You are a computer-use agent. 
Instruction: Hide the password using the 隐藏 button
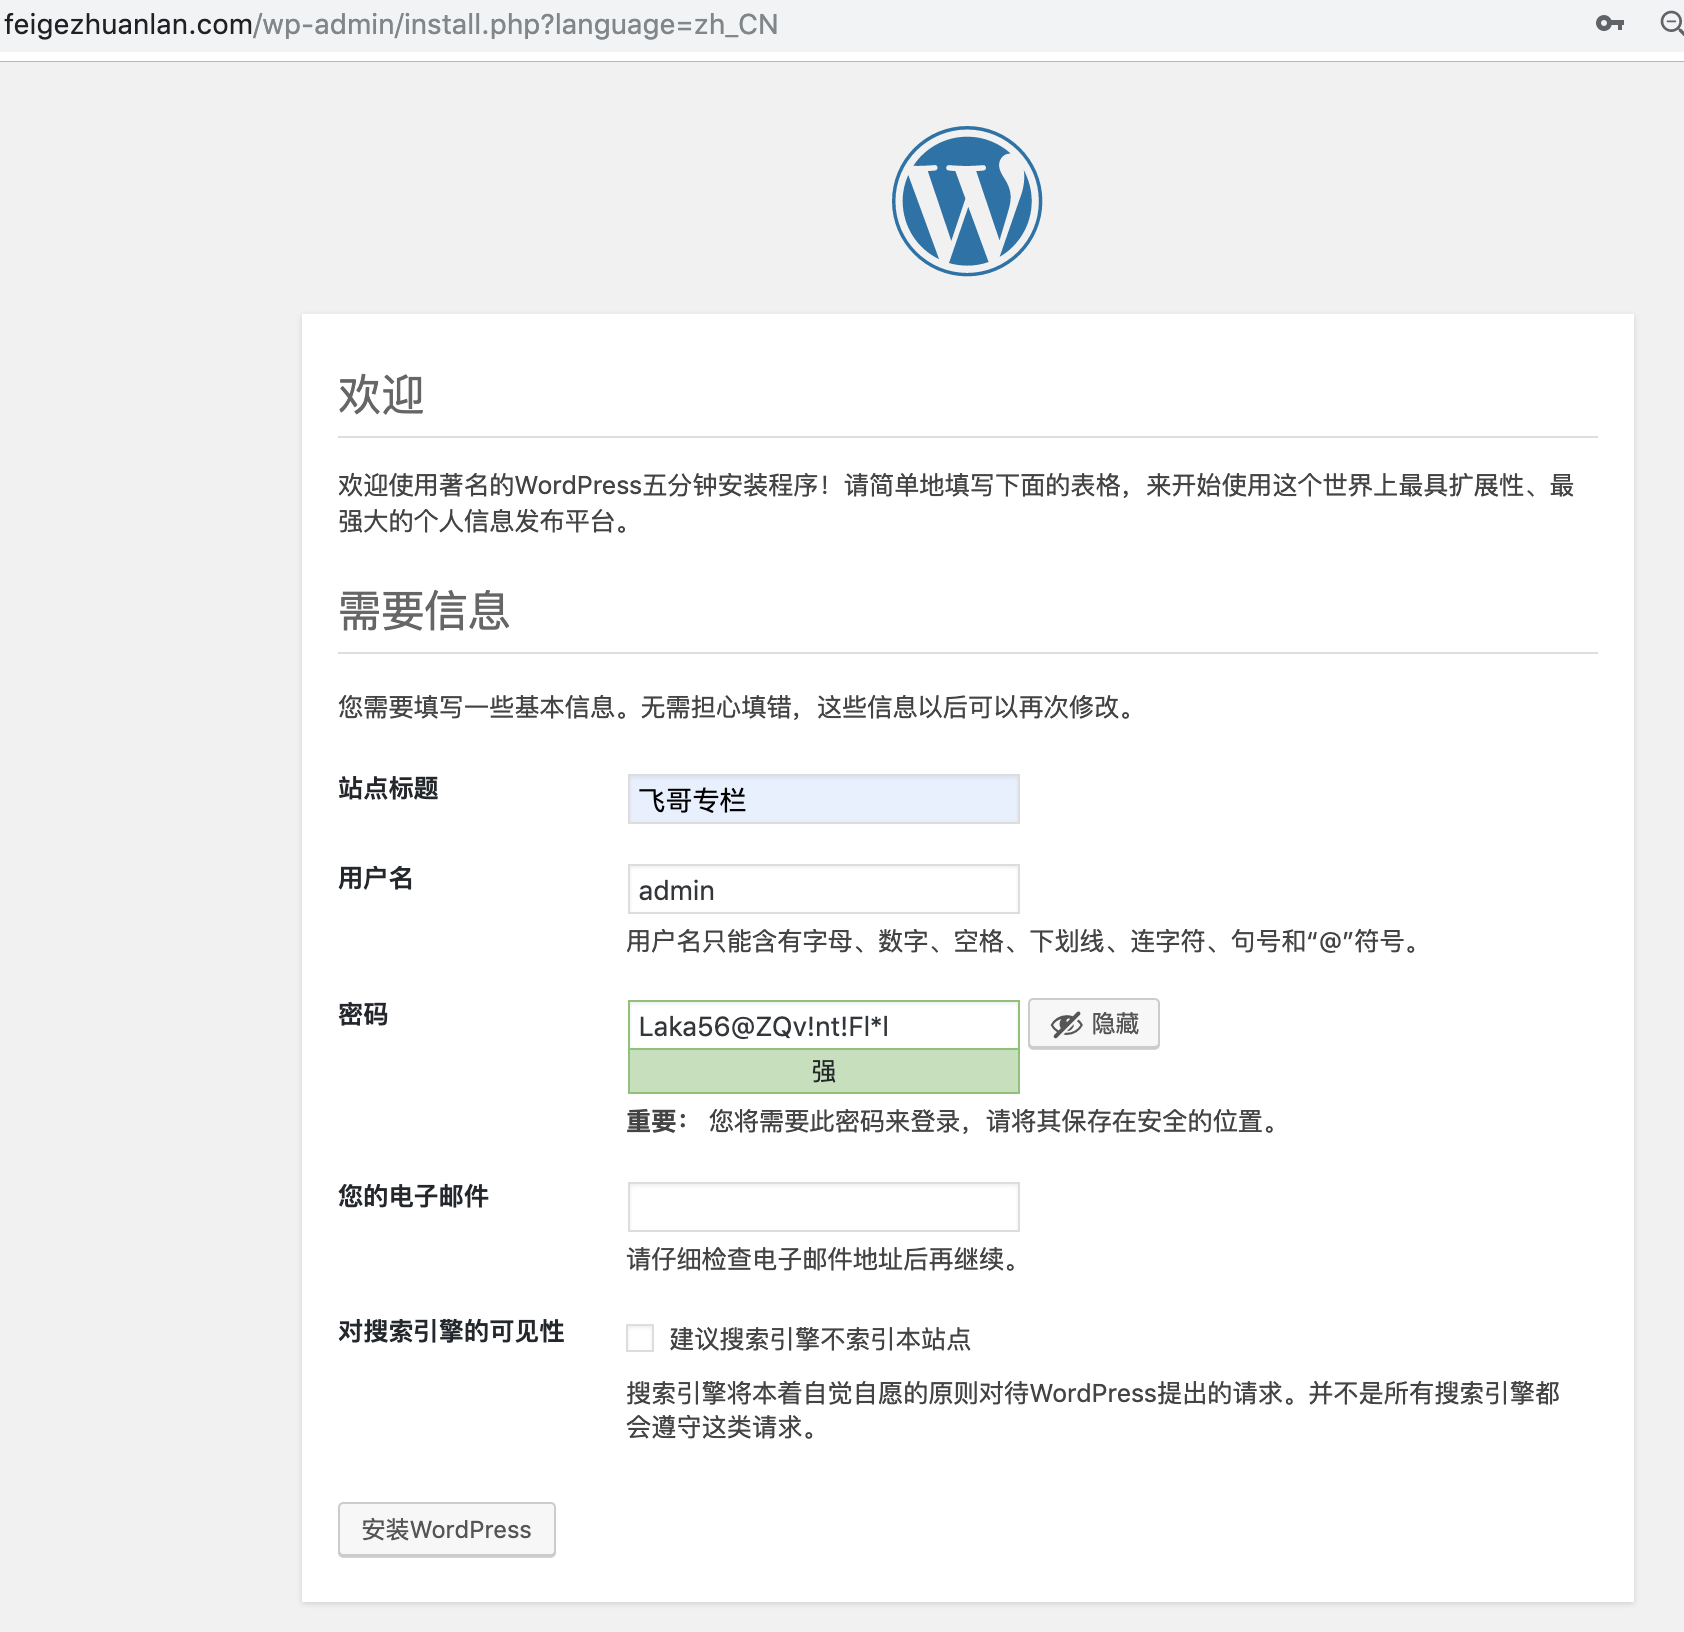pos(1094,1023)
